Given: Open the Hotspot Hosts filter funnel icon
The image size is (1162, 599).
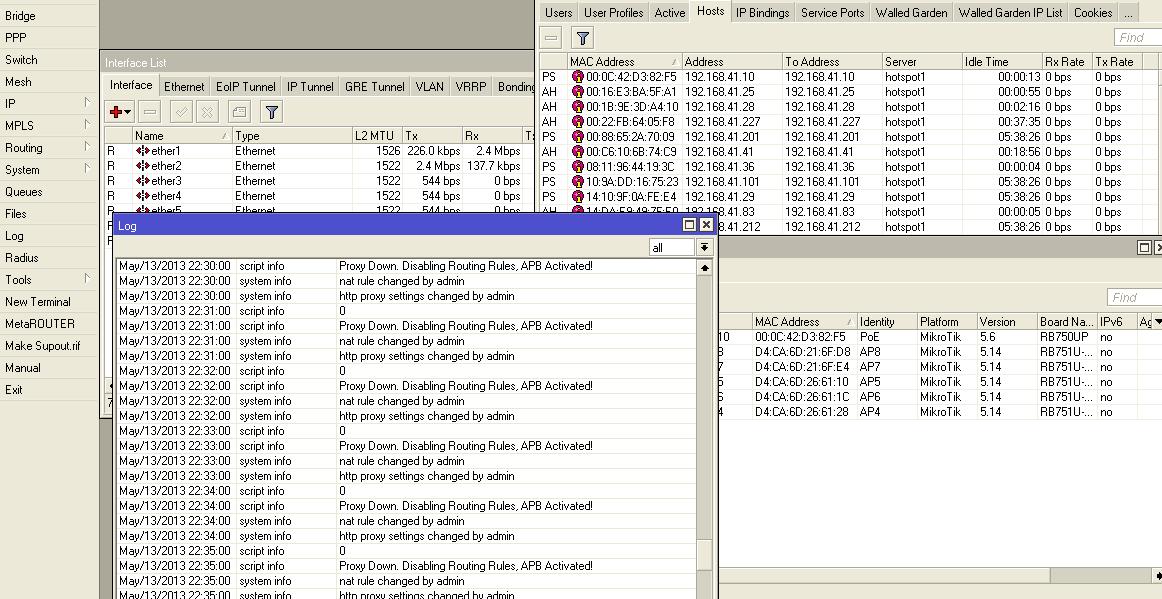Looking at the screenshot, I should (x=582, y=38).
